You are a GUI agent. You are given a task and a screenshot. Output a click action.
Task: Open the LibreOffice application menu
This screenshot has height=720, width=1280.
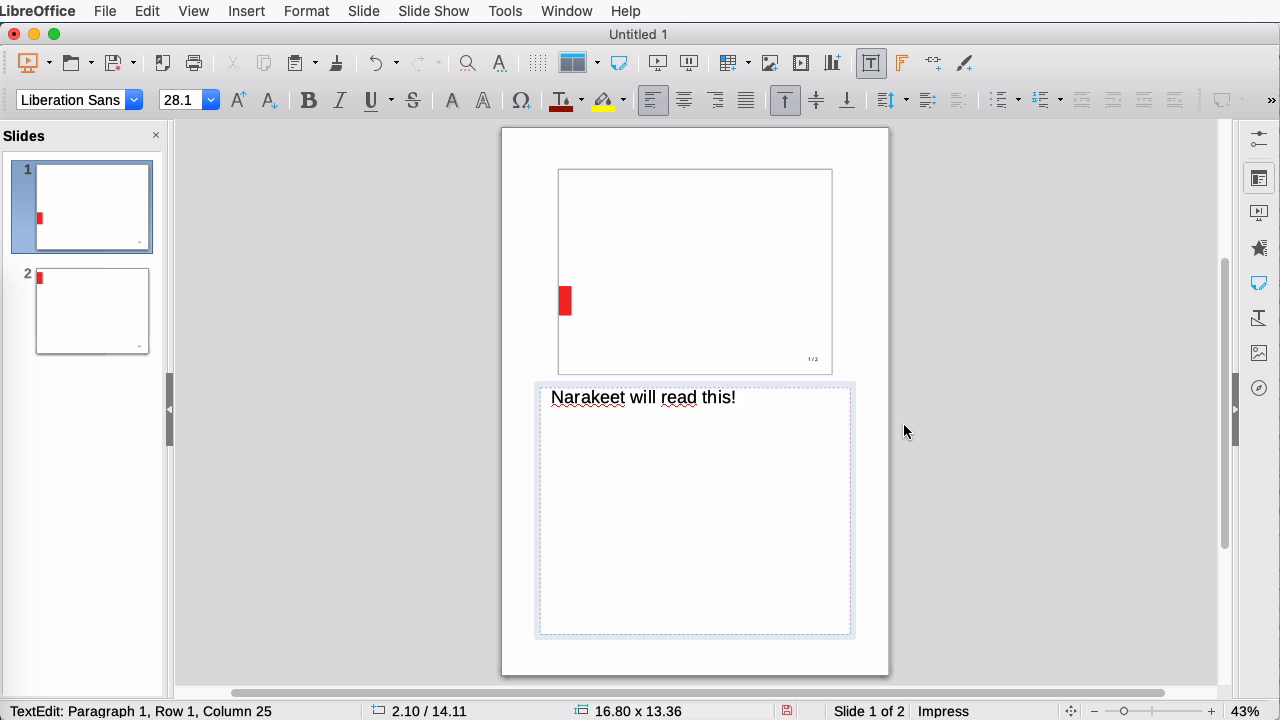[38, 11]
